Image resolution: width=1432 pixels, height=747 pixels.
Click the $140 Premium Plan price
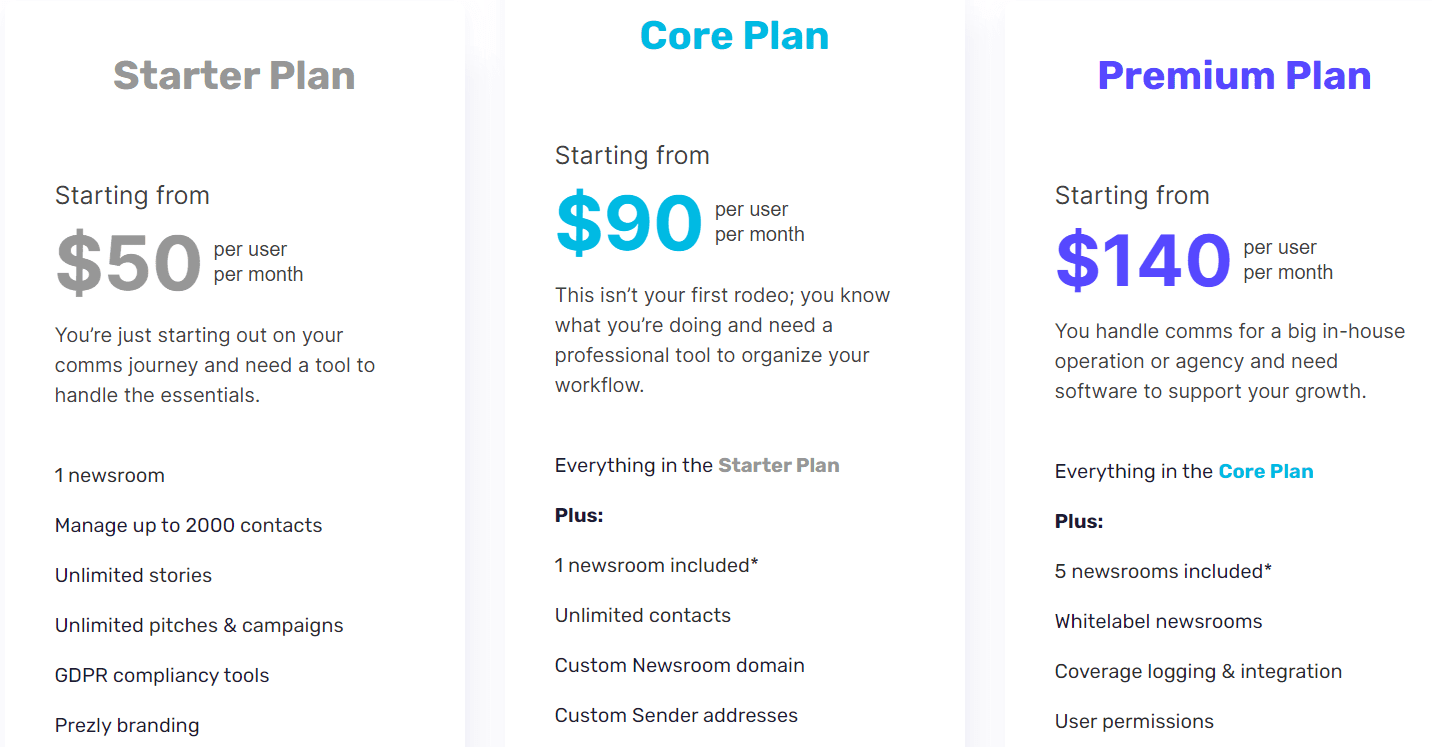(x=1143, y=261)
